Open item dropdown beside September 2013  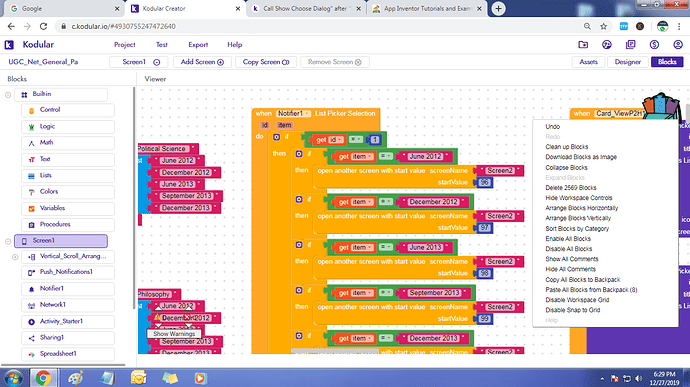coord(363,293)
